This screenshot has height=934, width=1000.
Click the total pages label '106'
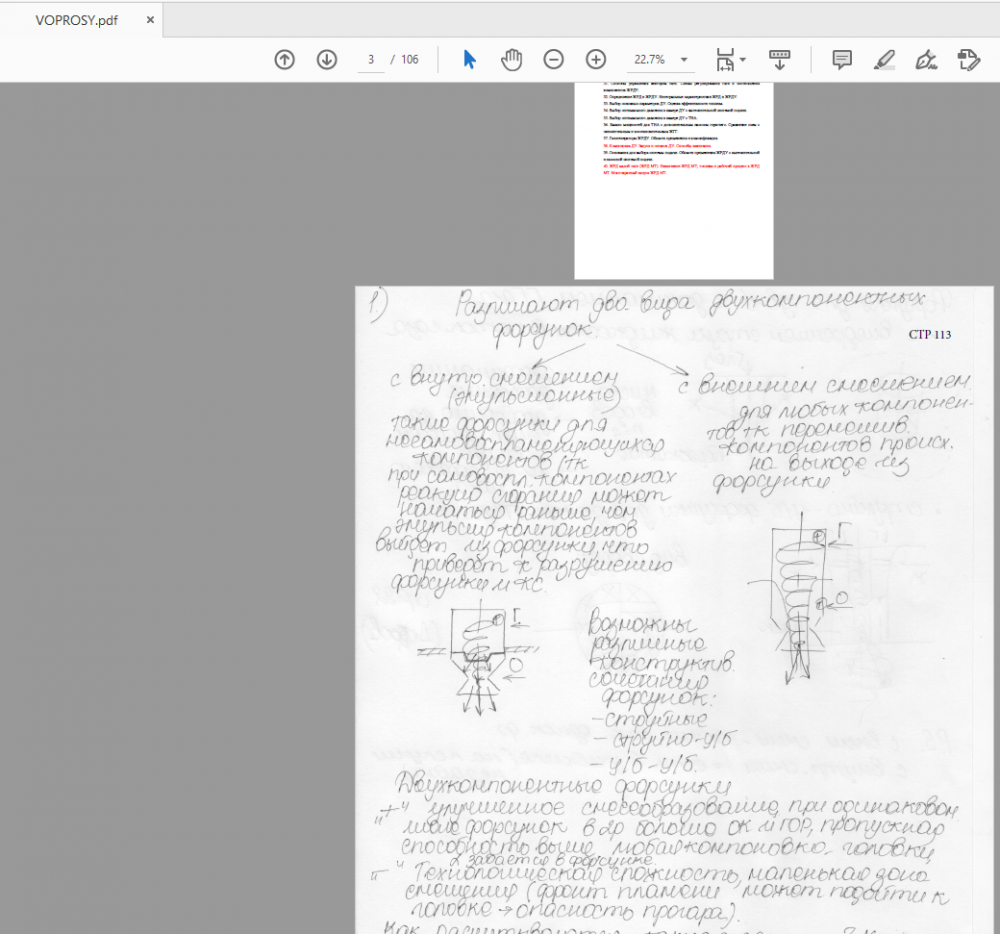click(x=410, y=60)
